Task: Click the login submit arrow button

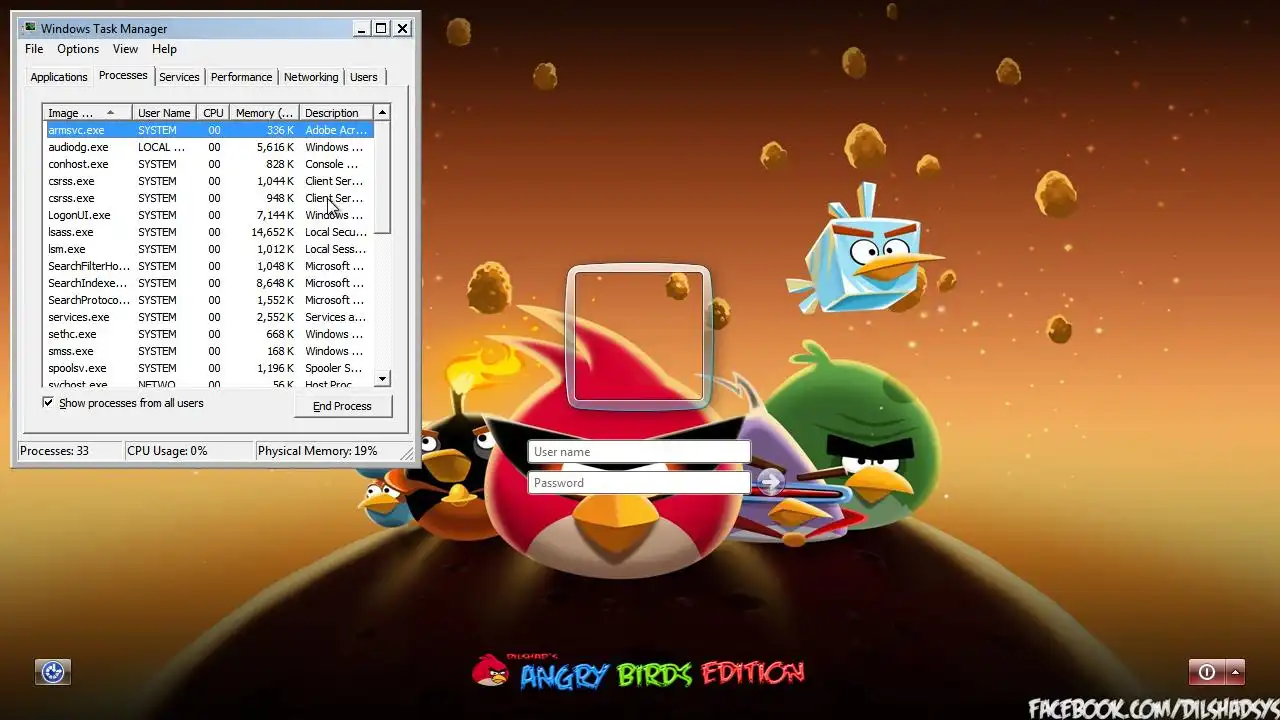Action: (769, 482)
